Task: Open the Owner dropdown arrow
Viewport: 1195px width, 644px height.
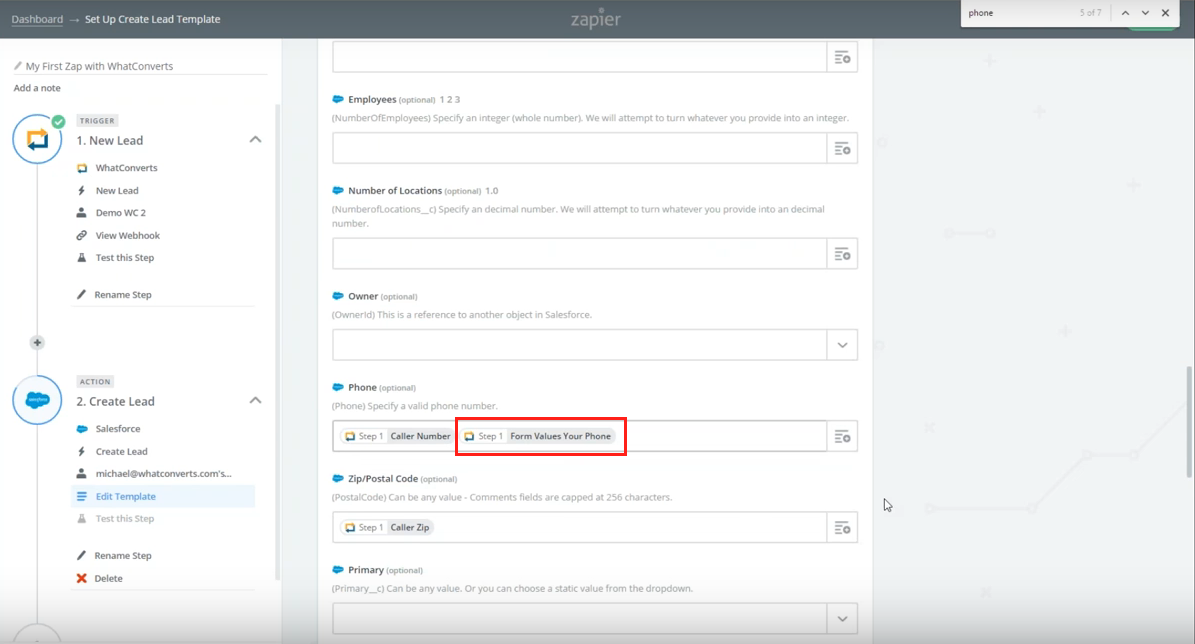Action: [x=842, y=345]
